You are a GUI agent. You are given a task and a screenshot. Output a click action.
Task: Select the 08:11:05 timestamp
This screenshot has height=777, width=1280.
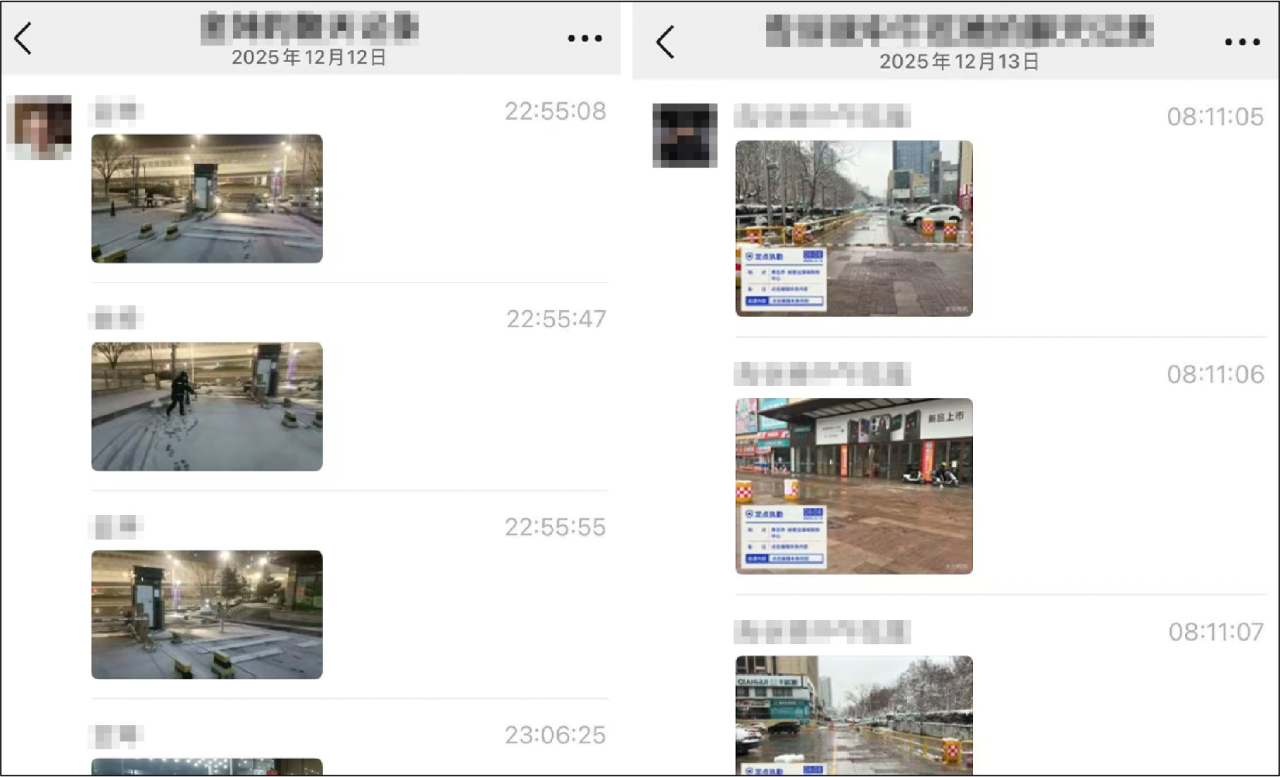click(x=1215, y=117)
